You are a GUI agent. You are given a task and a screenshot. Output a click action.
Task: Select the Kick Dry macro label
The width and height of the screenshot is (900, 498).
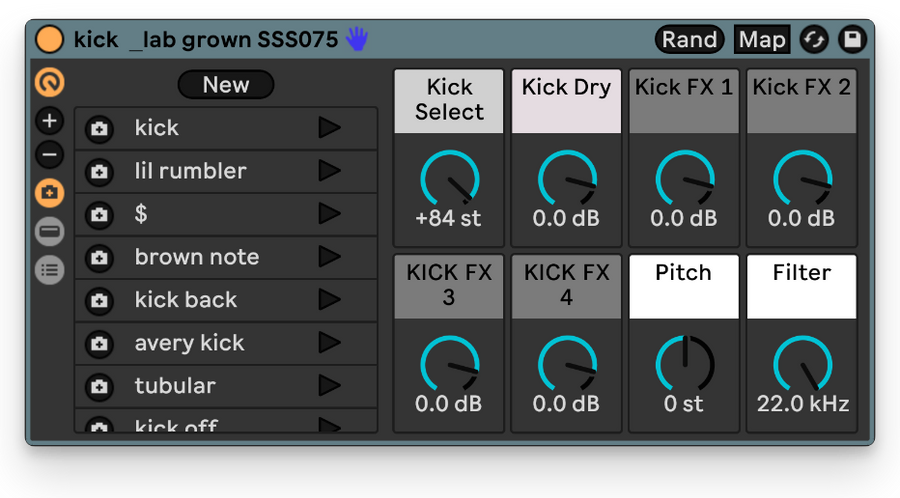(567, 101)
